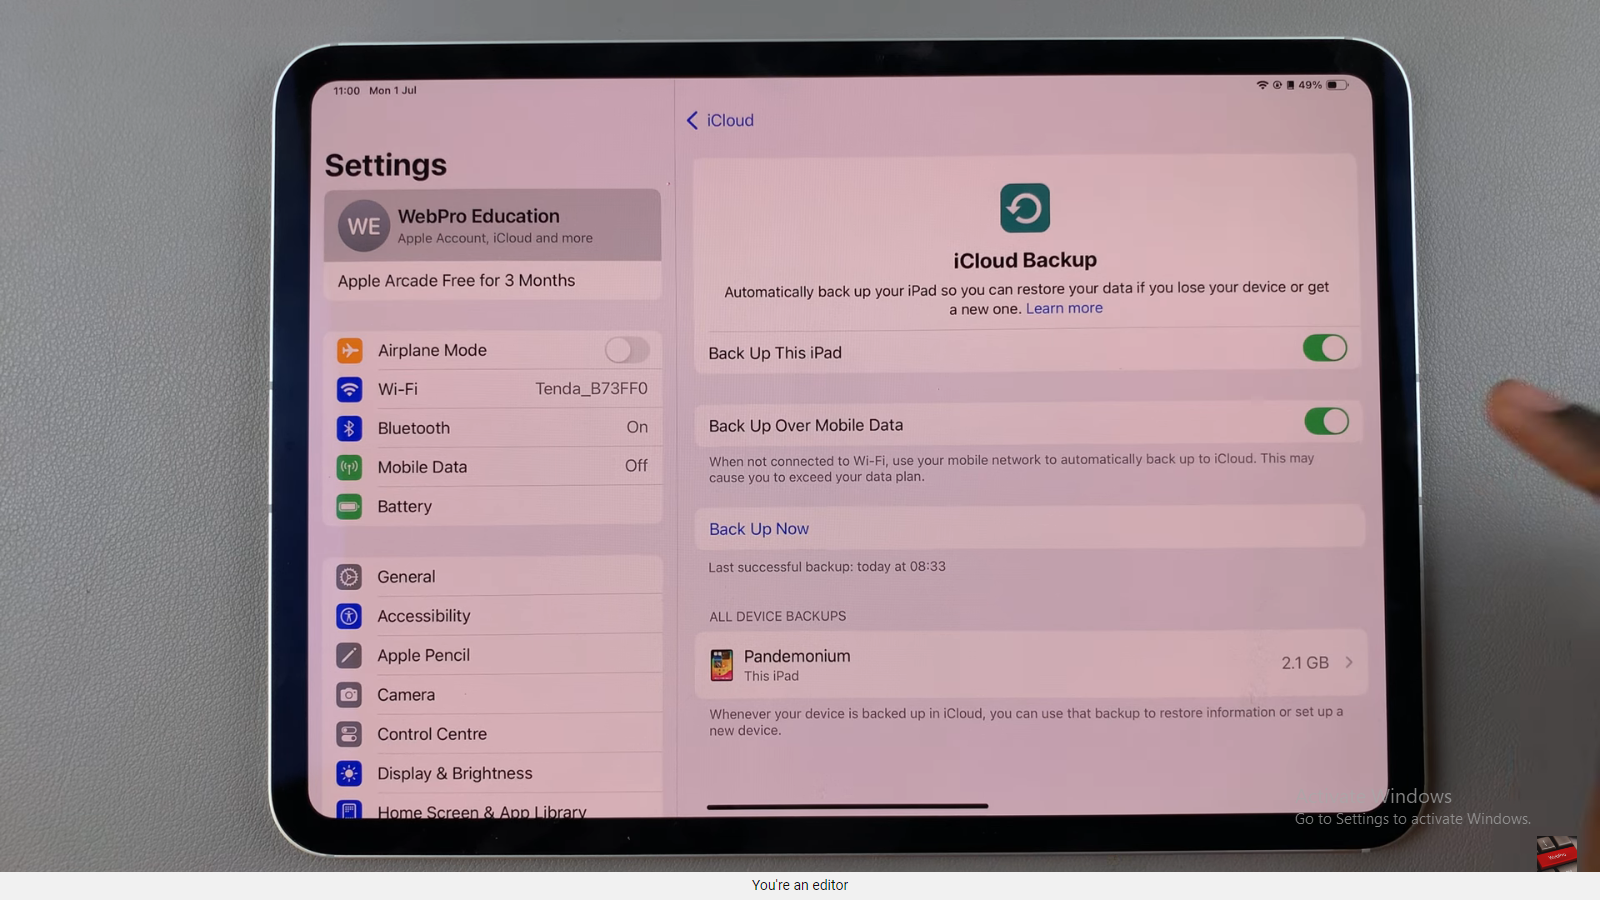This screenshot has height=900, width=1600.
Task: Tap the General gear icon
Action: click(349, 577)
